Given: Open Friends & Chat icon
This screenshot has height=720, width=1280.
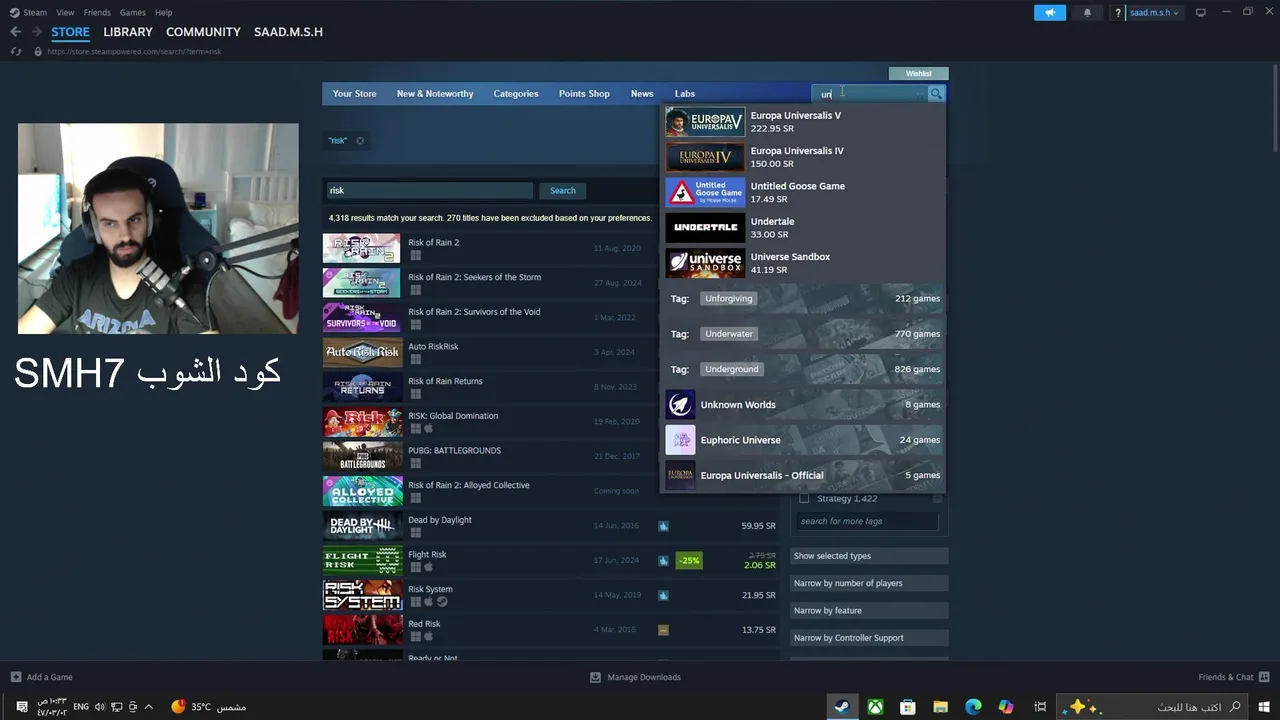Looking at the screenshot, I should tap(1264, 677).
